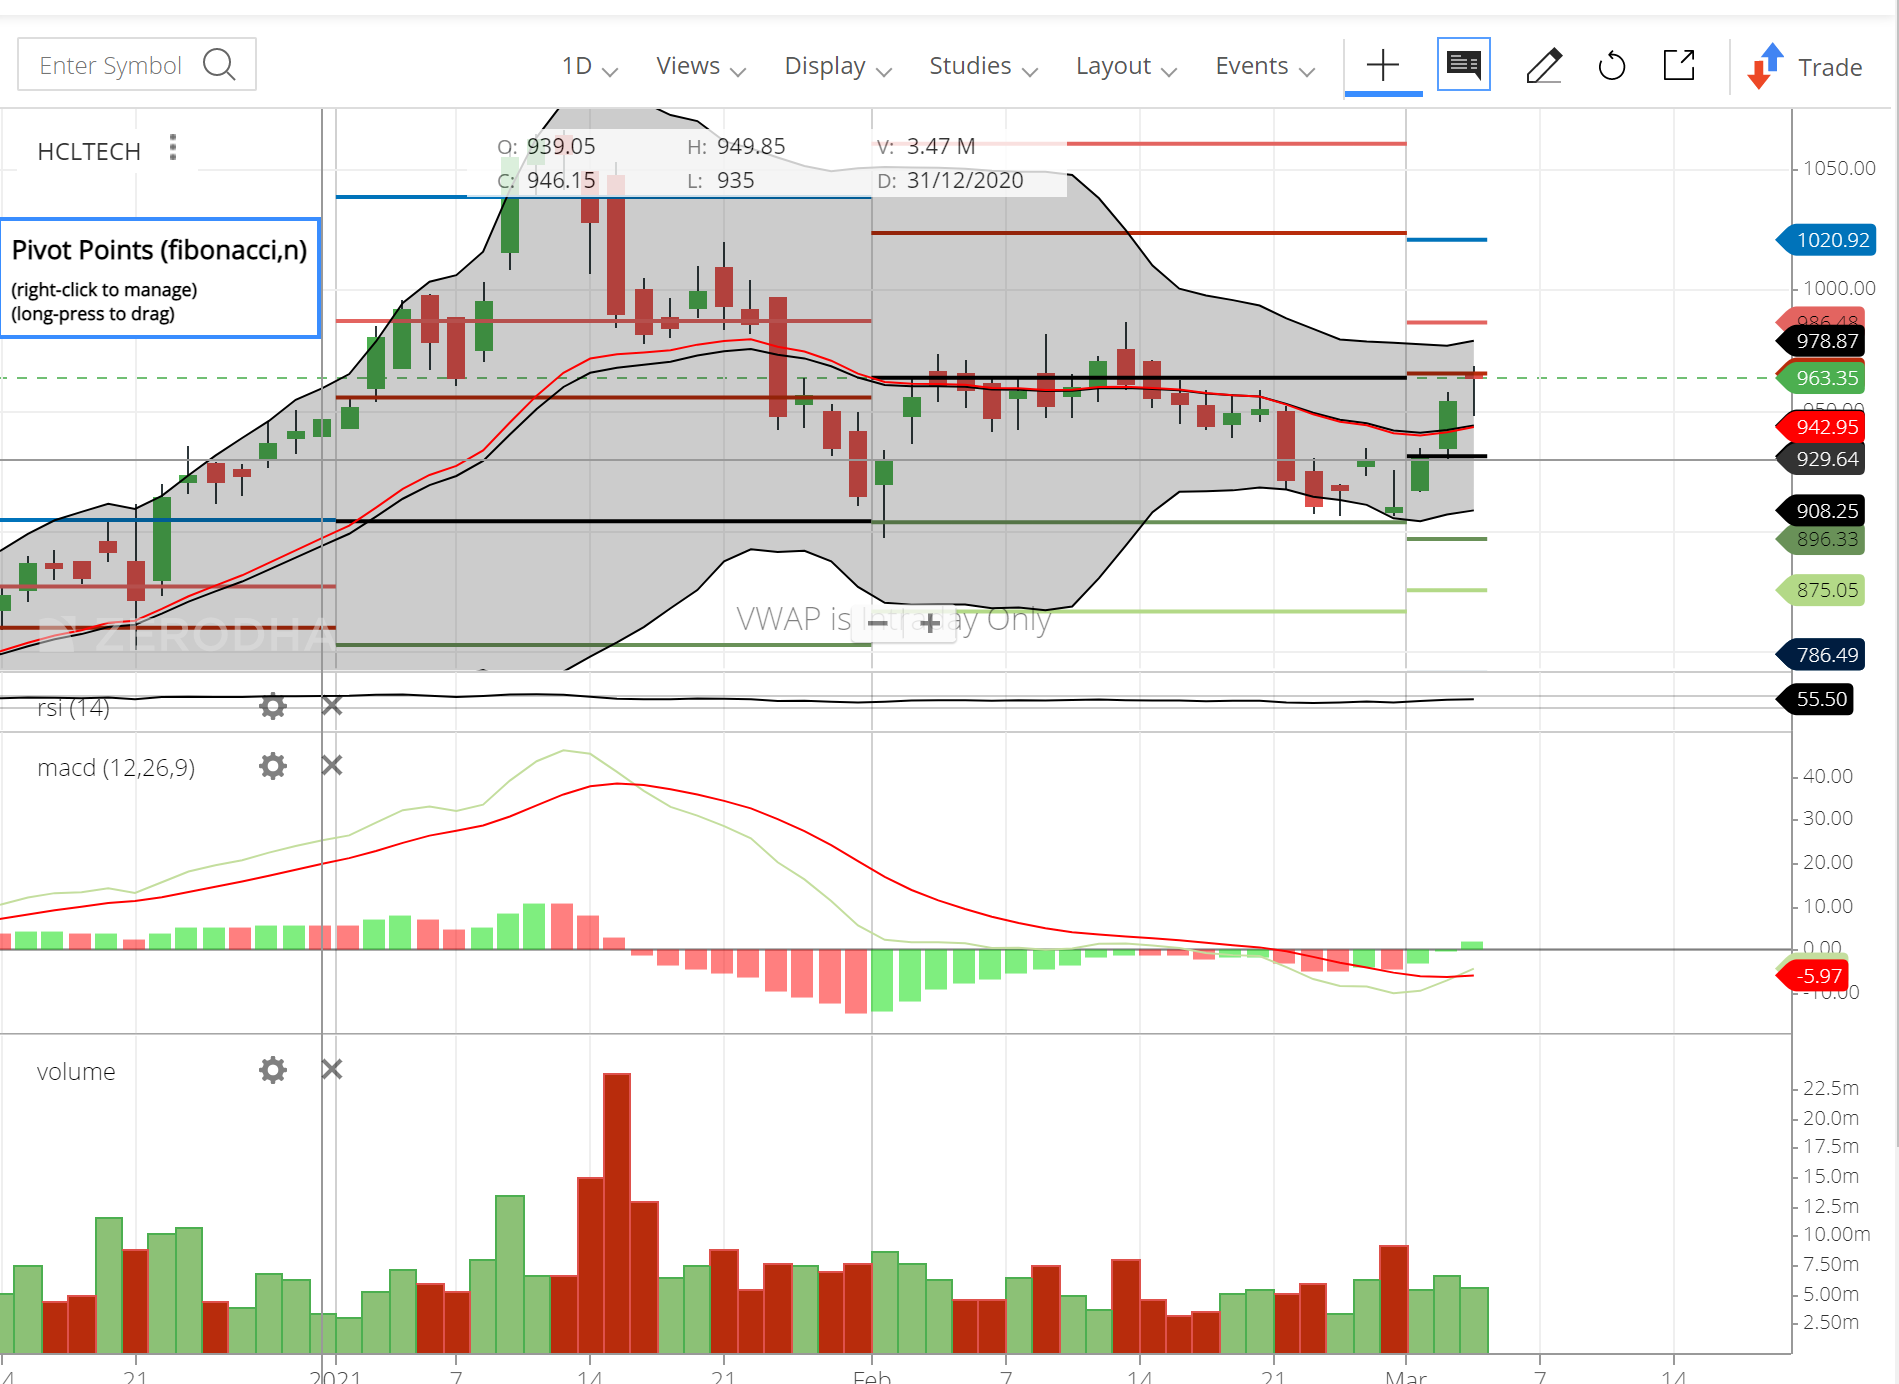Click the 942.95 red price tag

coord(1822,427)
